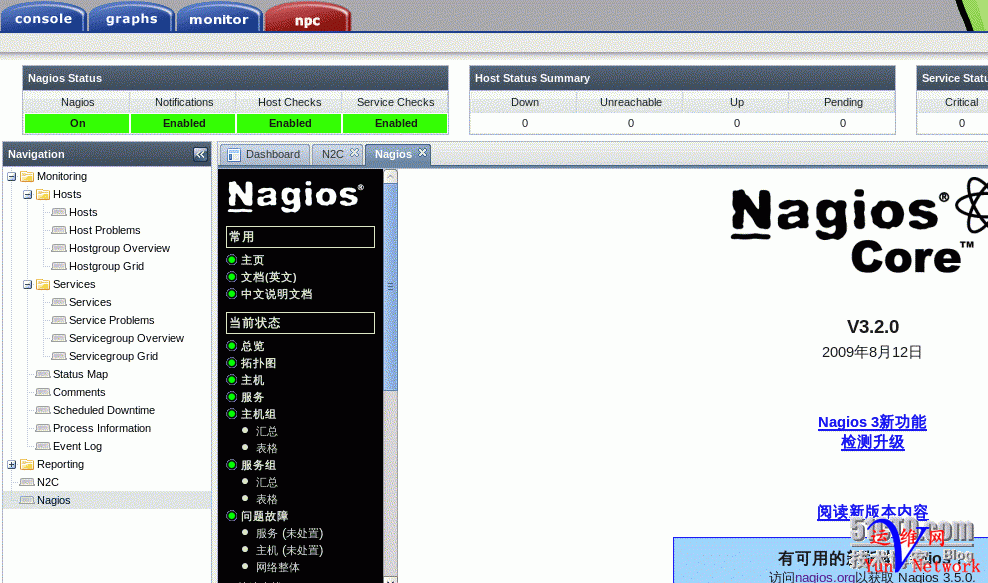Click the Hostgroup Overview item icon
The width and height of the screenshot is (988, 583).
point(59,248)
